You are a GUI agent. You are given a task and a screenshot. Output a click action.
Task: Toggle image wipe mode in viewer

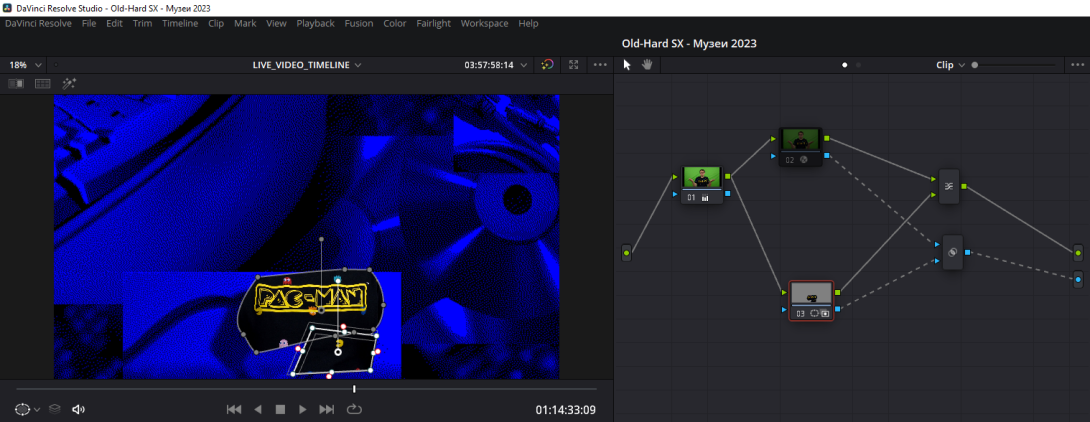[16, 83]
